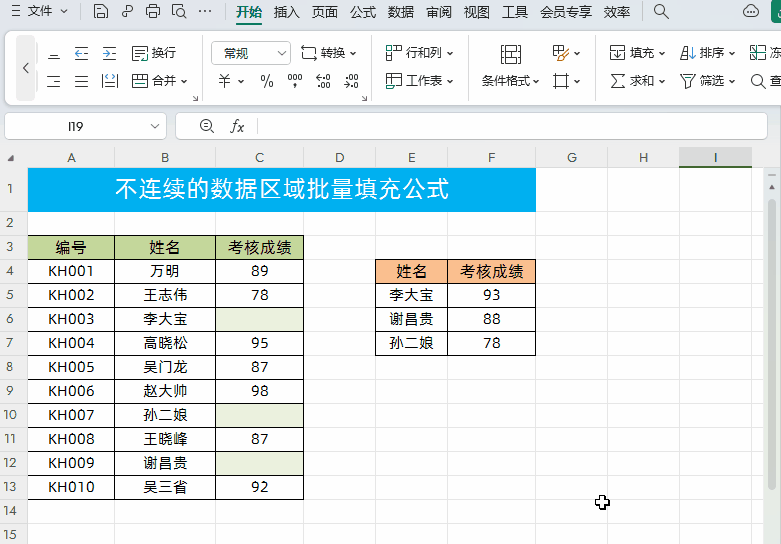781x544 pixels.
Task: Select column header G
Action: coord(572,158)
